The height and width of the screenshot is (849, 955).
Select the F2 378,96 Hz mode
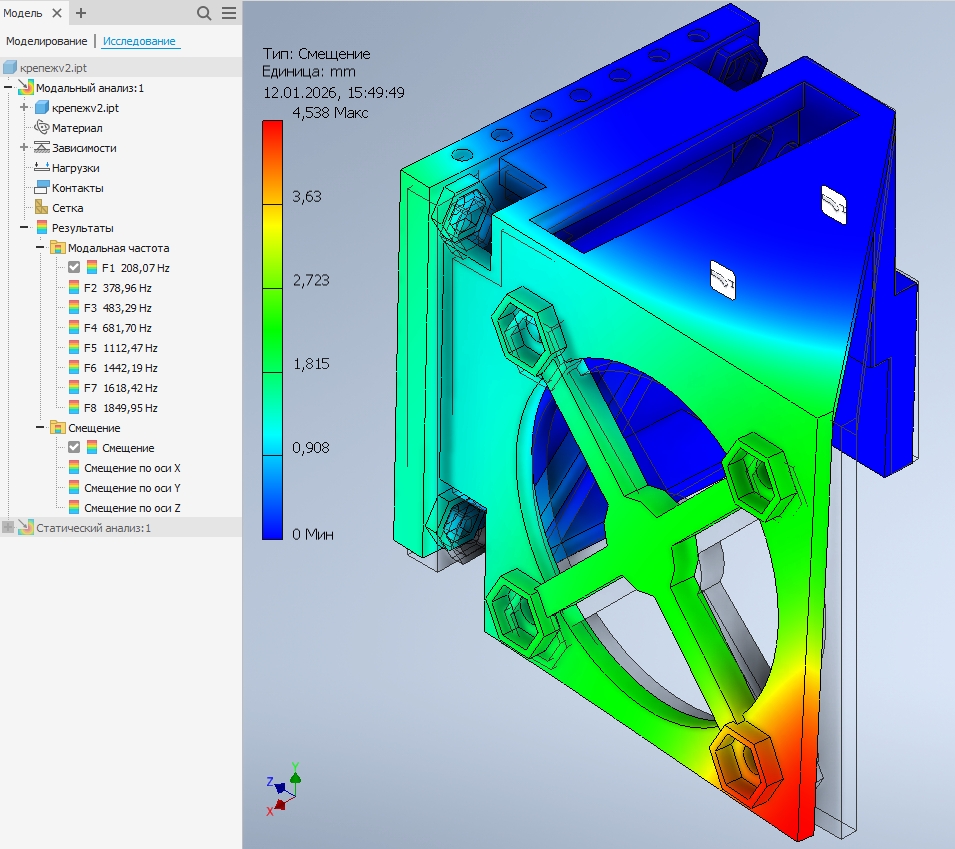tap(118, 287)
